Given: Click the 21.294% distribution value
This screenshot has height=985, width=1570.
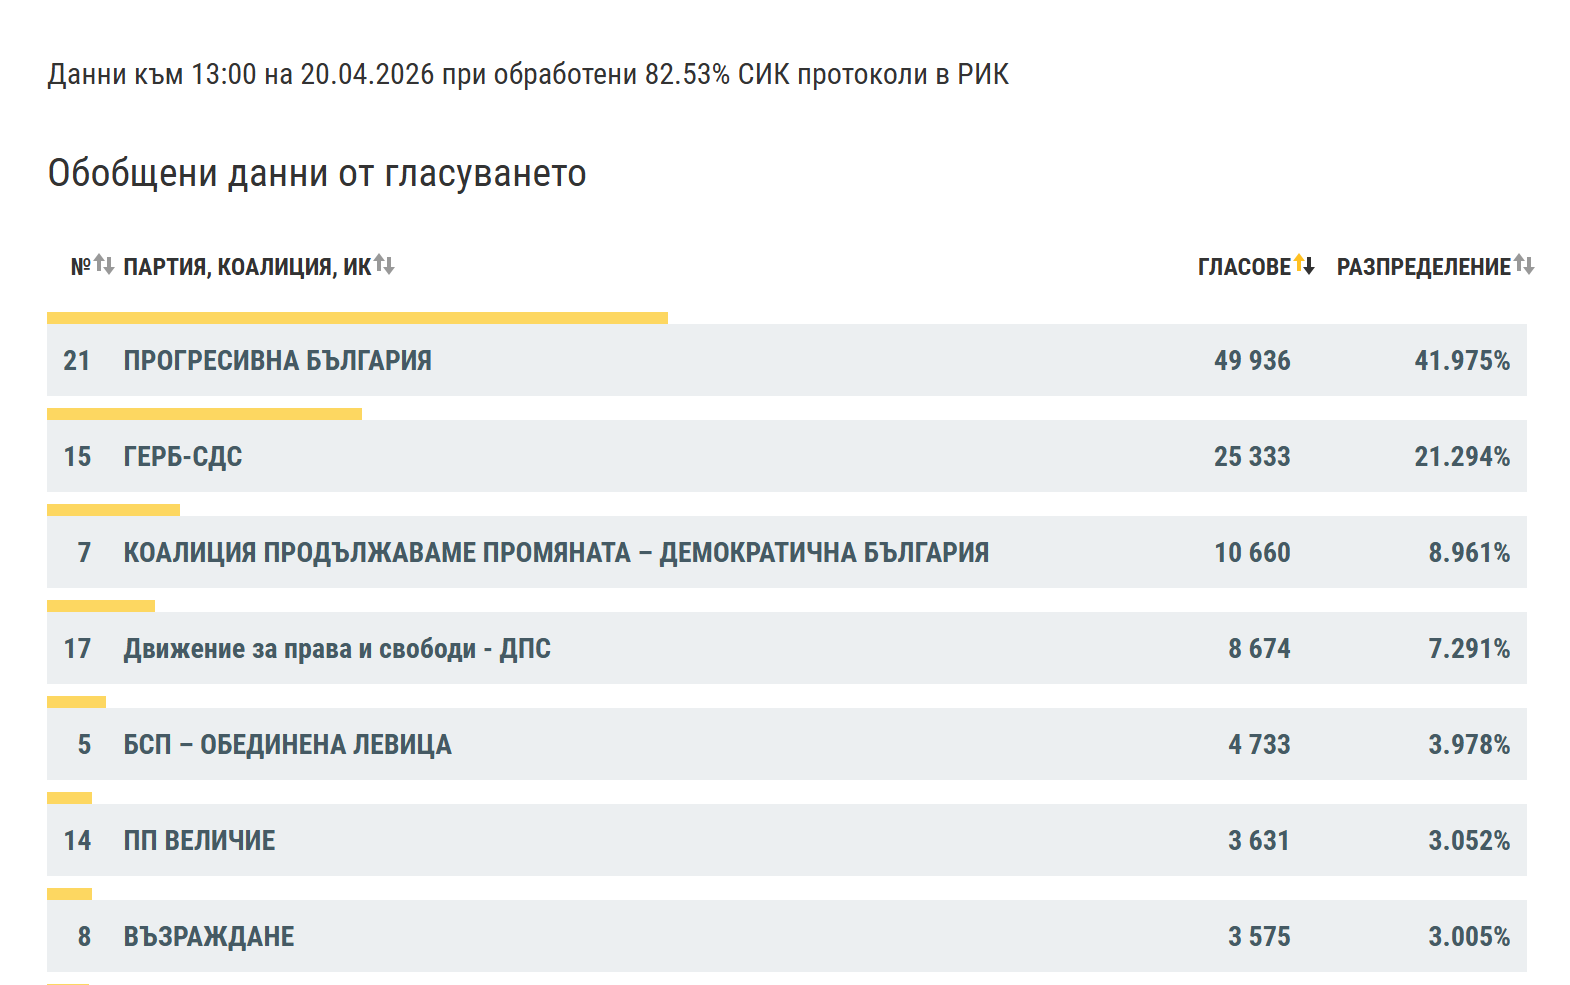Looking at the screenshot, I should tap(1462, 457).
